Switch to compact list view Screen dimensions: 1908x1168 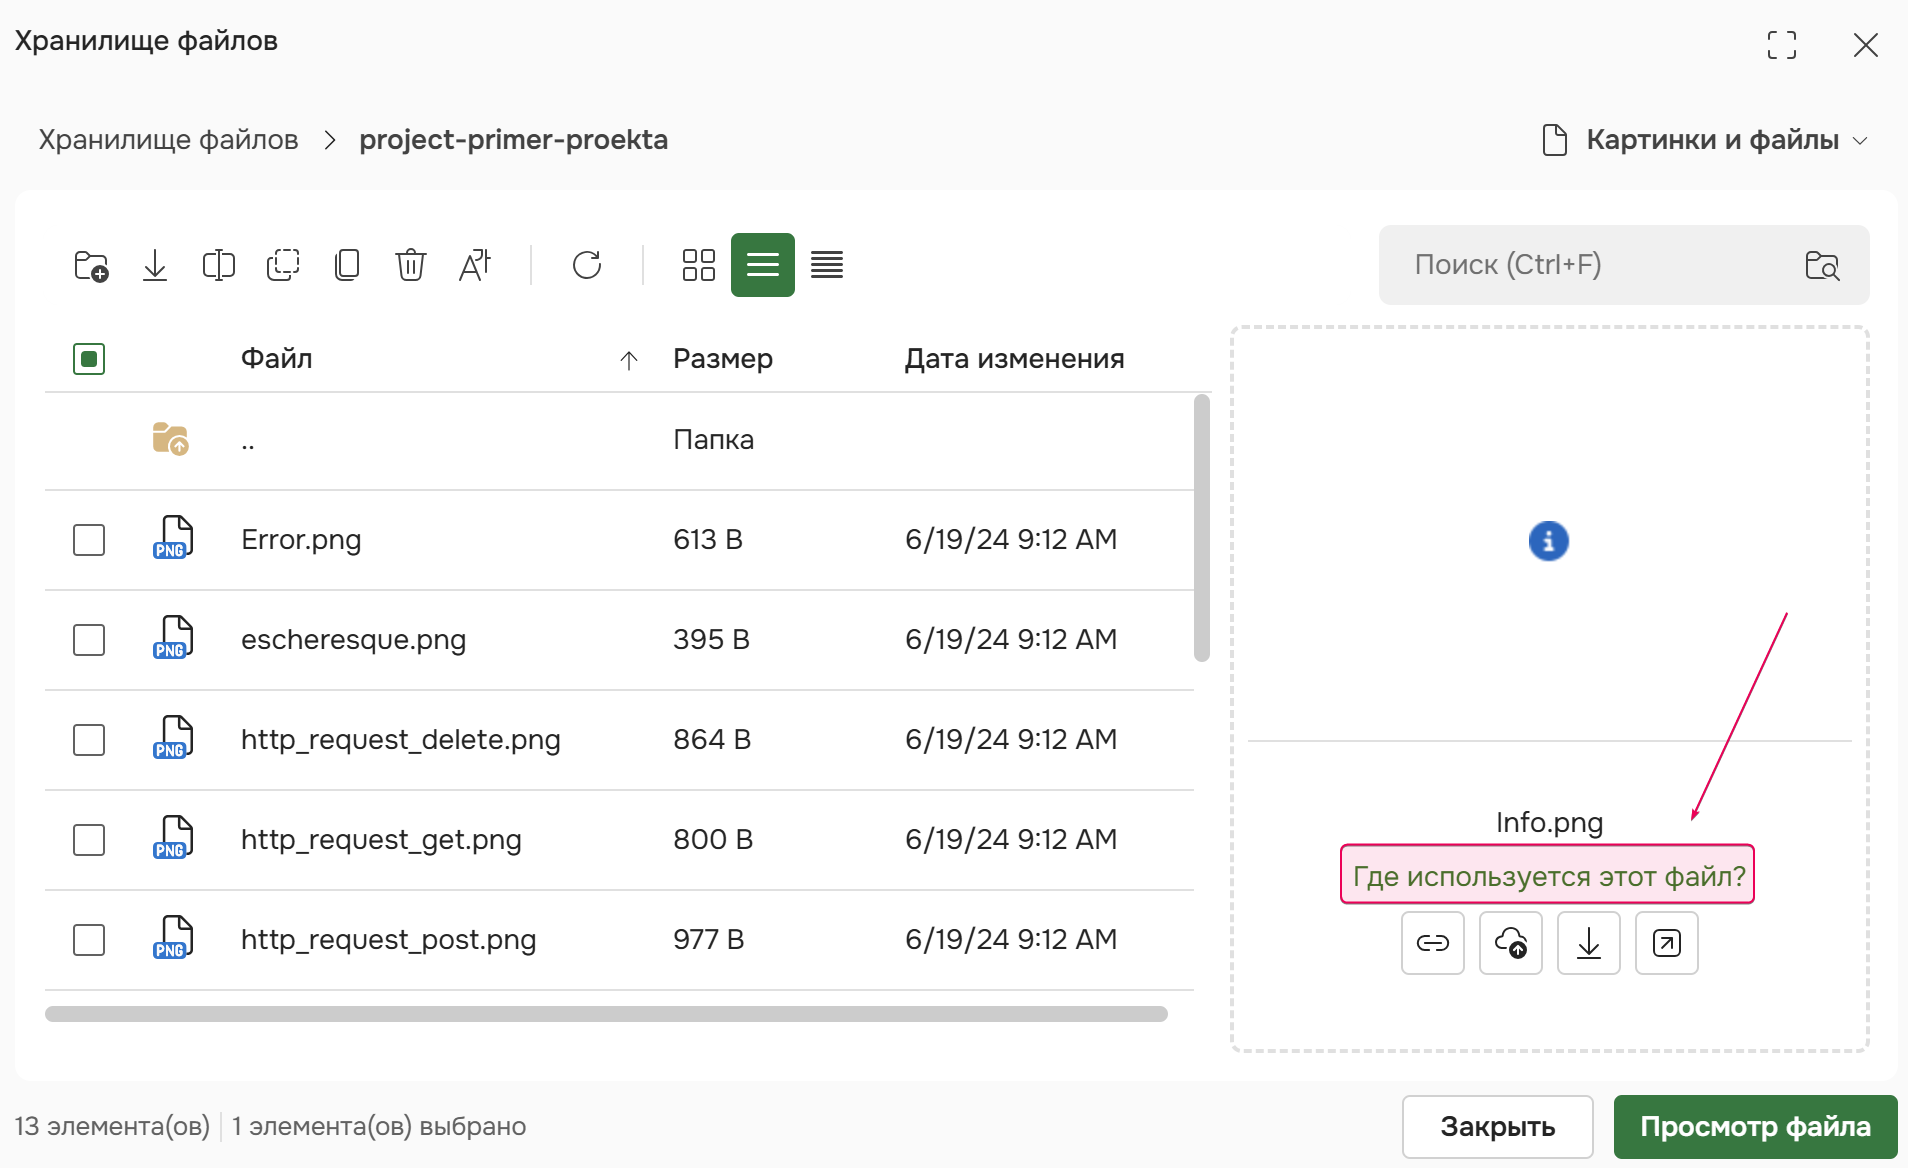coord(827,265)
